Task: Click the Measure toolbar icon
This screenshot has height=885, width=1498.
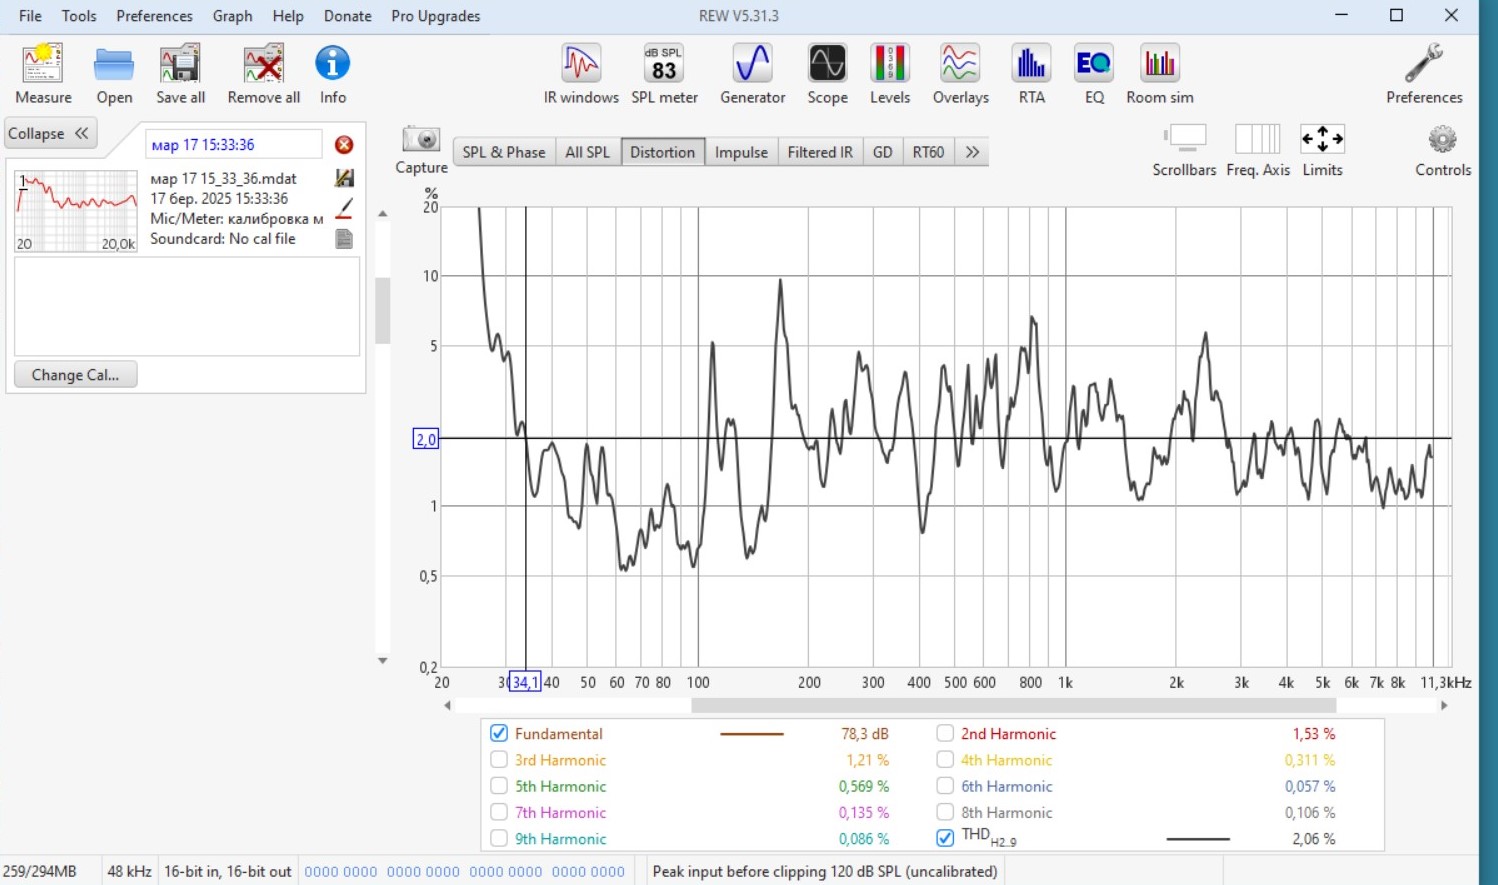Action: 43,66
